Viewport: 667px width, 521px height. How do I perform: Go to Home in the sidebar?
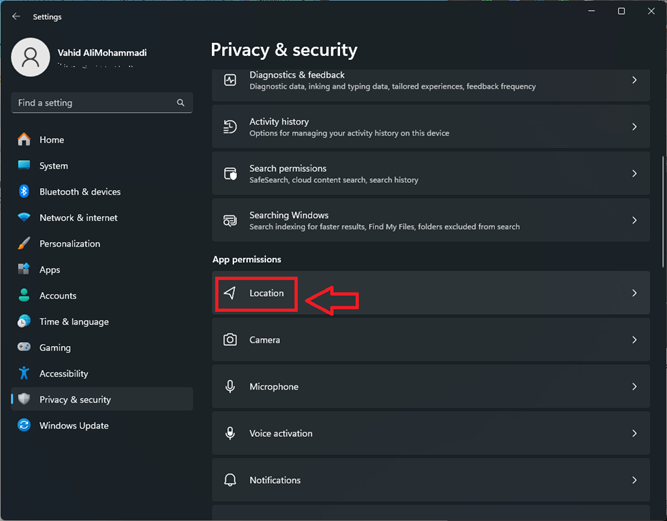(x=102, y=140)
